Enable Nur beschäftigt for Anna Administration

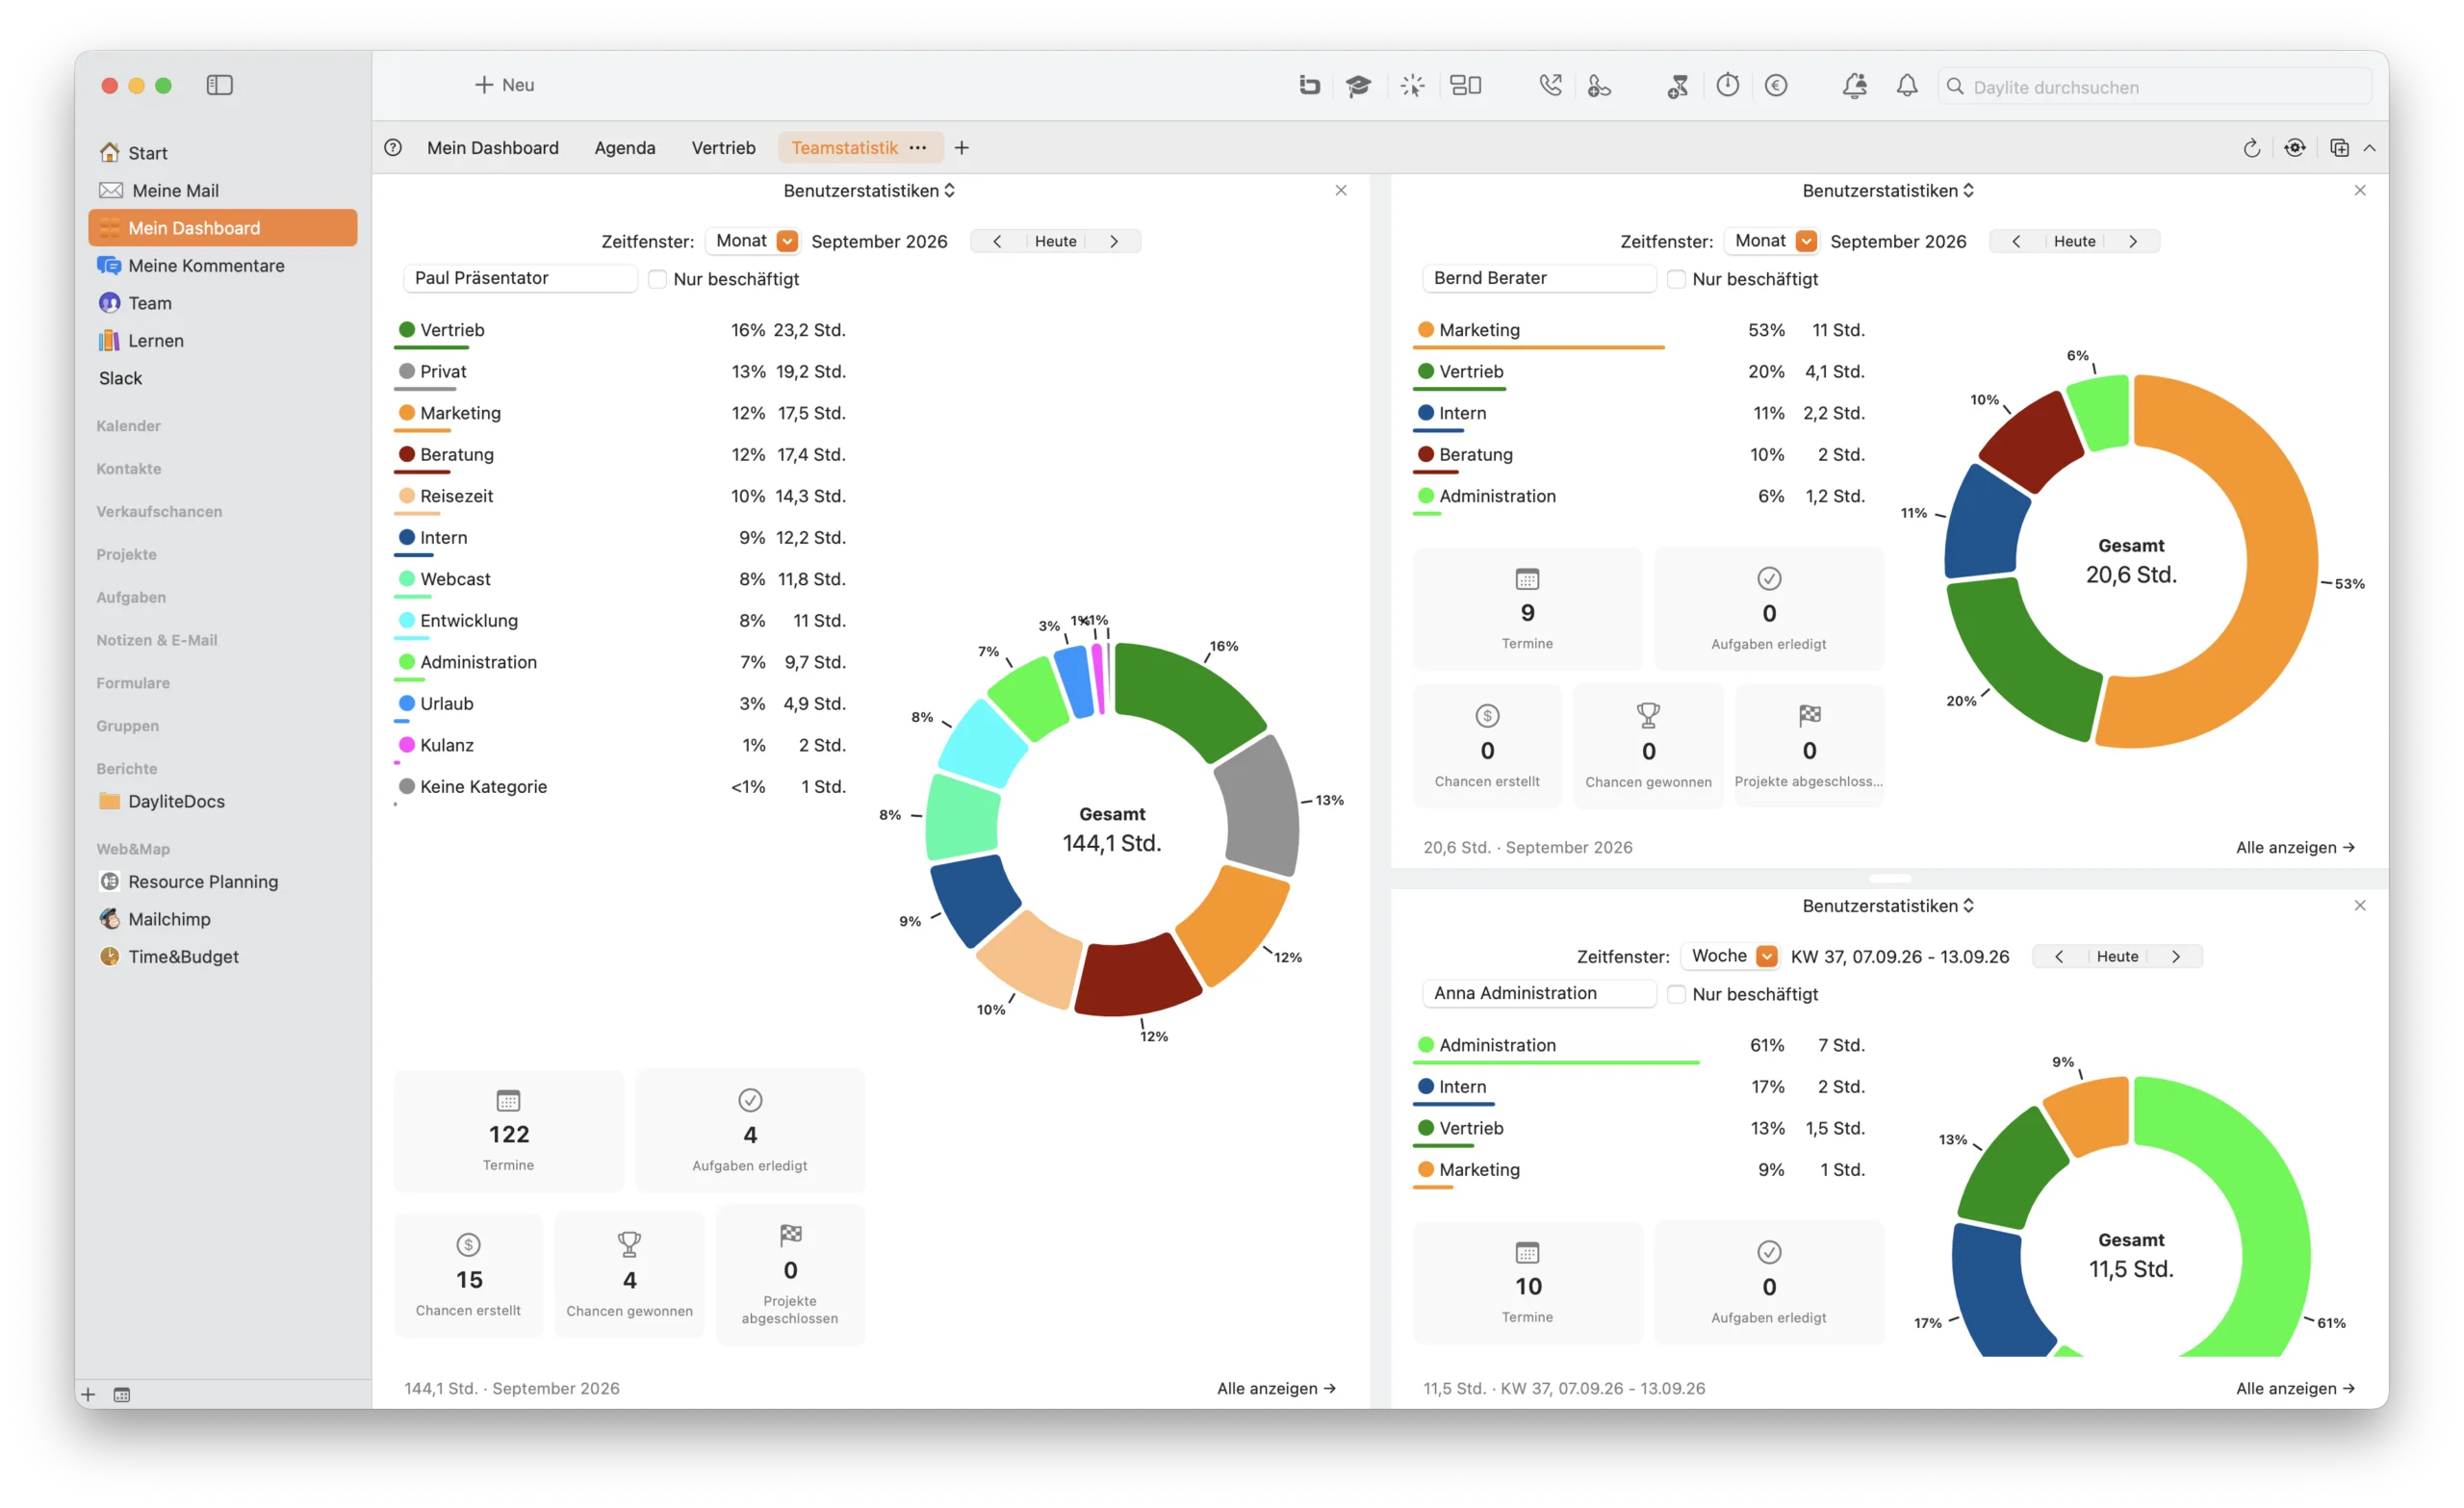tap(1676, 994)
